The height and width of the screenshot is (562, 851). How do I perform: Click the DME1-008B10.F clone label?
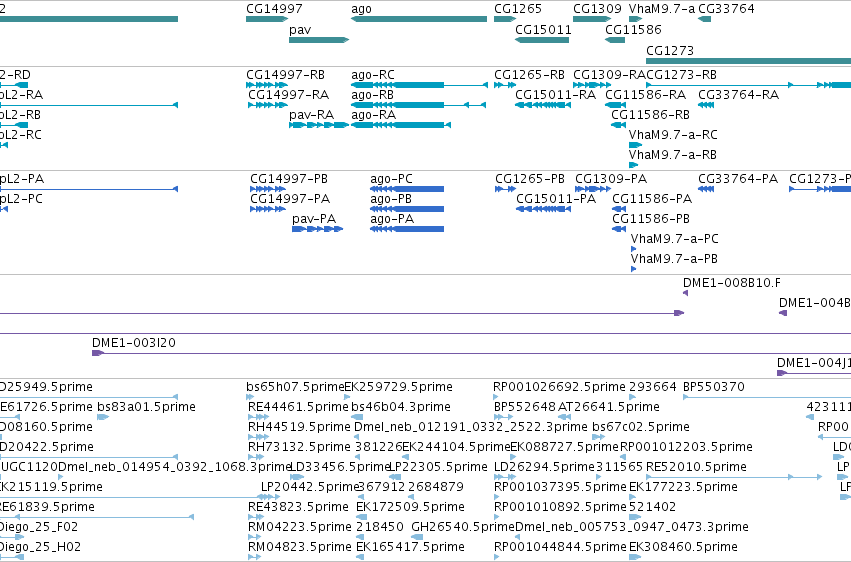coord(732,283)
